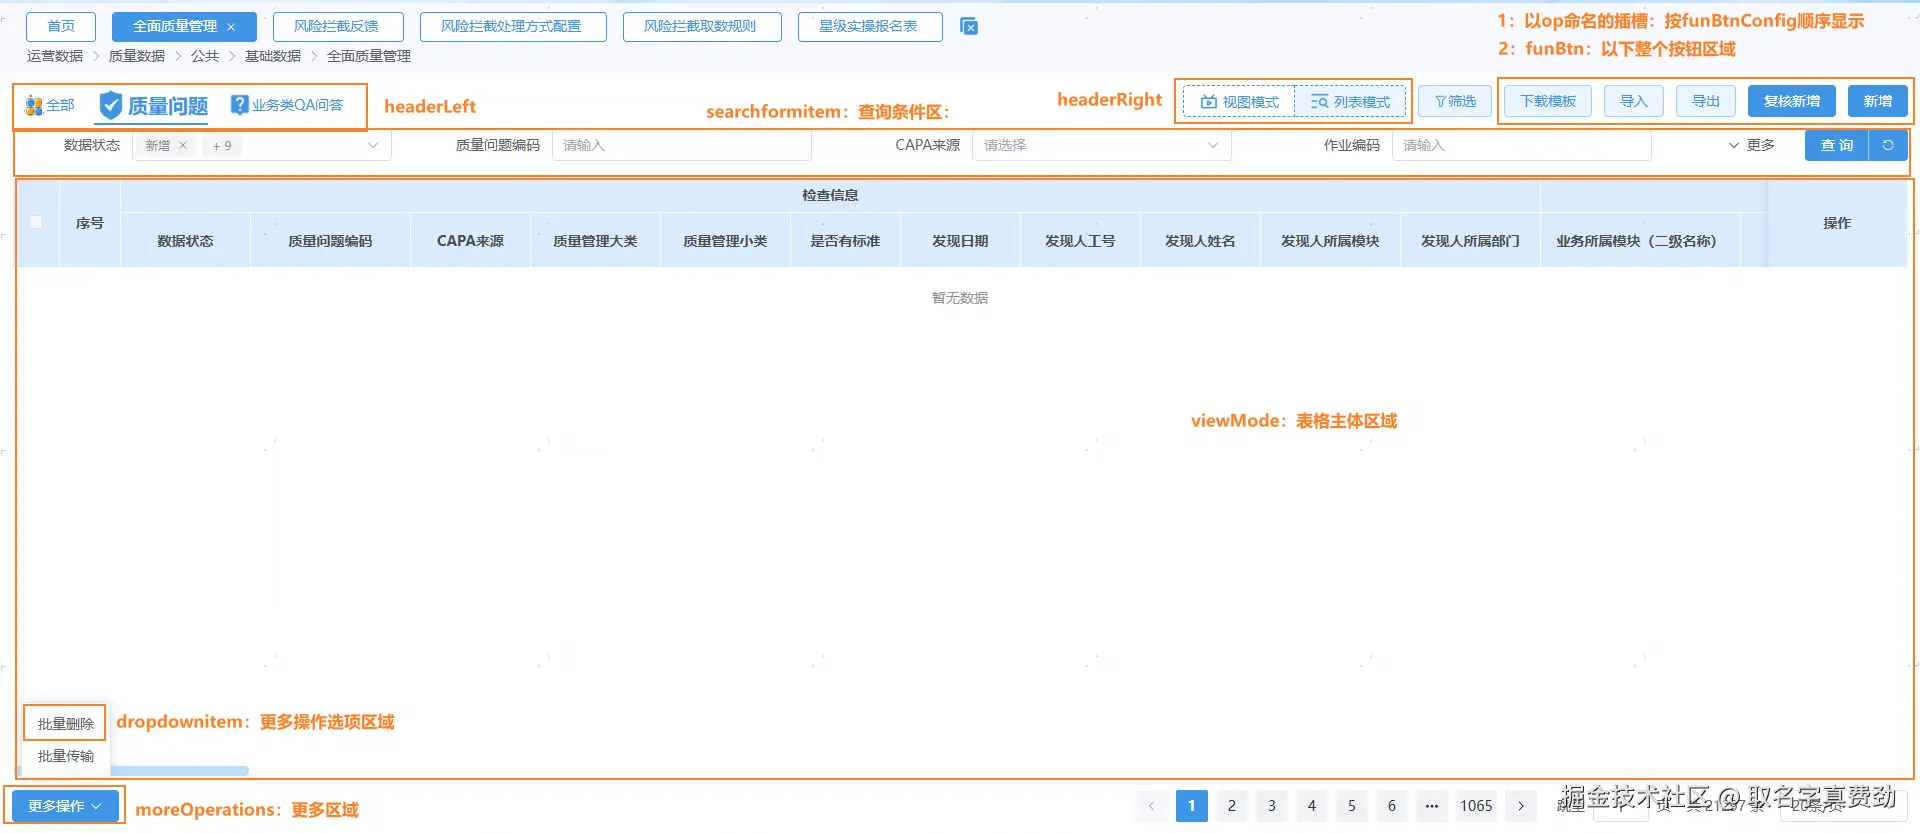Click the 发现日期 column header
Screen dimensions: 1920x834
(x=960, y=241)
